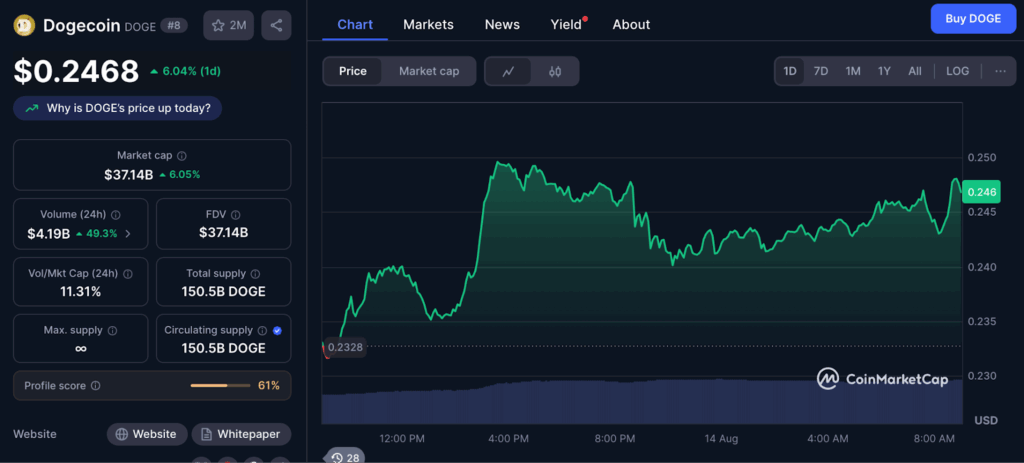
Task: Expand Why is DOGE's price up today
Action: (118, 108)
